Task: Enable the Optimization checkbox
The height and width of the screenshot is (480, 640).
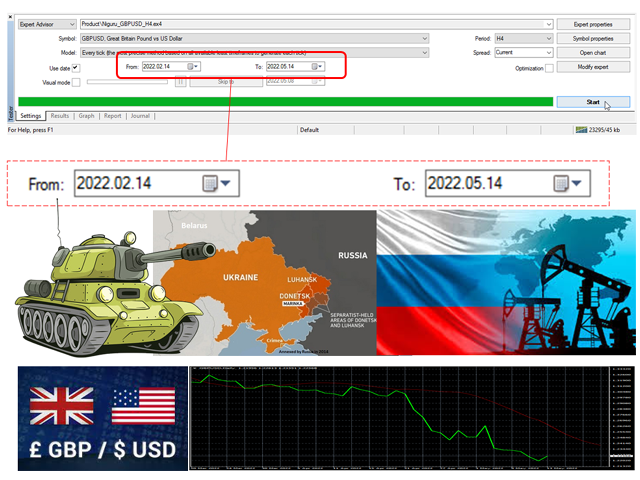Action: pyautogui.click(x=549, y=68)
